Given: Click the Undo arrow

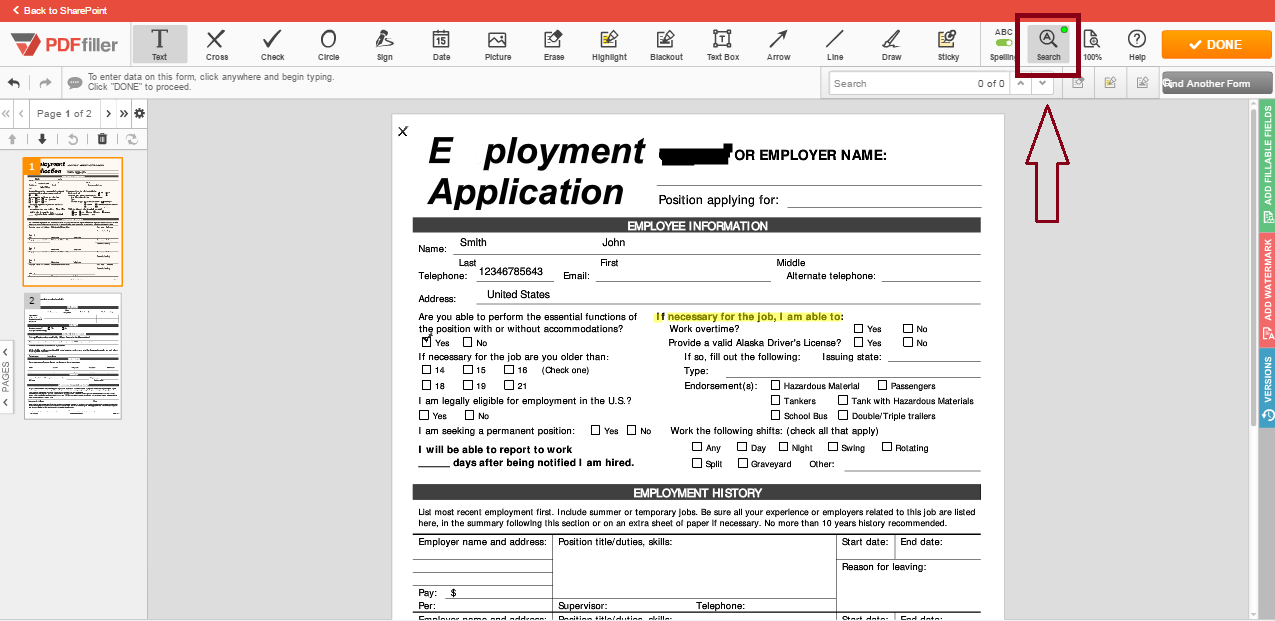Looking at the screenshot, I should click(x=14, y=83).
